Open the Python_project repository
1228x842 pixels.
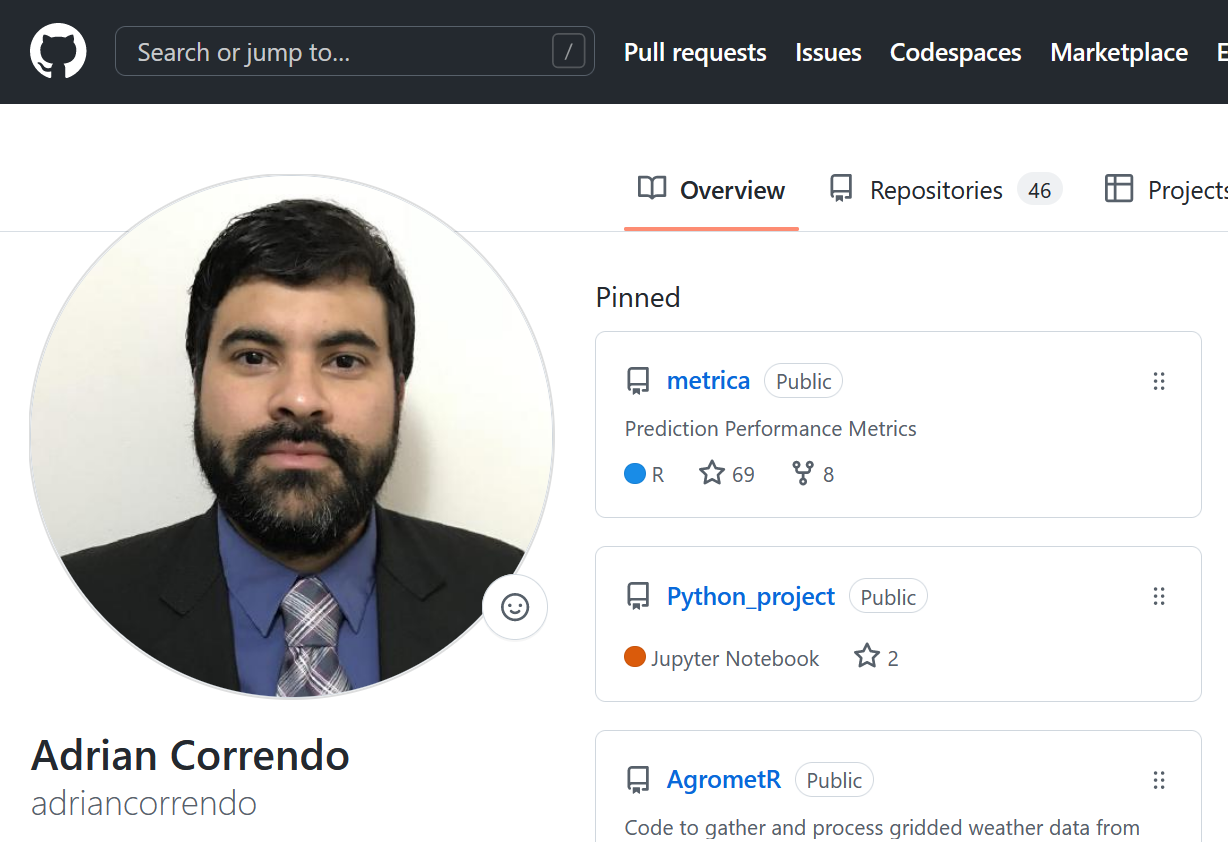click(751, 596)
